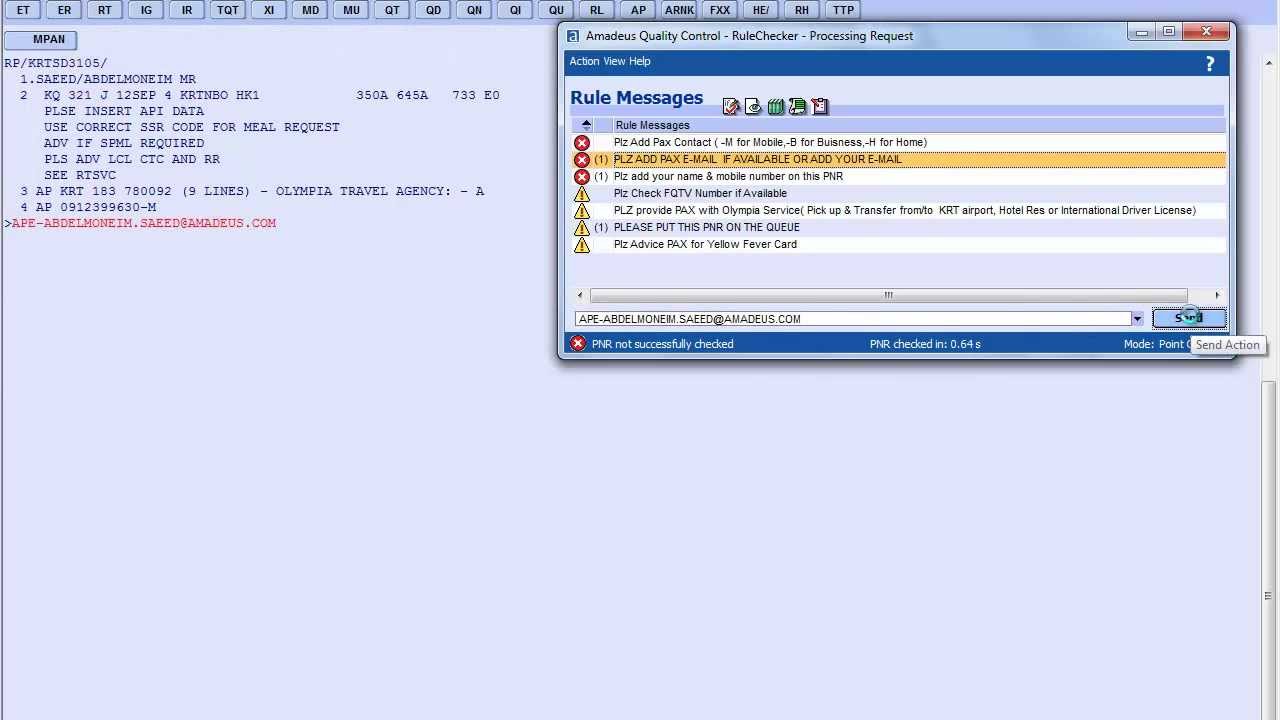Click the TQT quick command button
Viewport: 1280px width, 720px height.
pyautogui.click(x=228, y=10)
